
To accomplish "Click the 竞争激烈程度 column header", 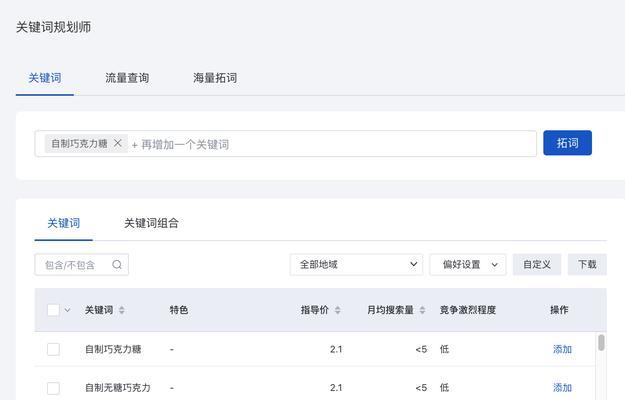I will [468, 310].
